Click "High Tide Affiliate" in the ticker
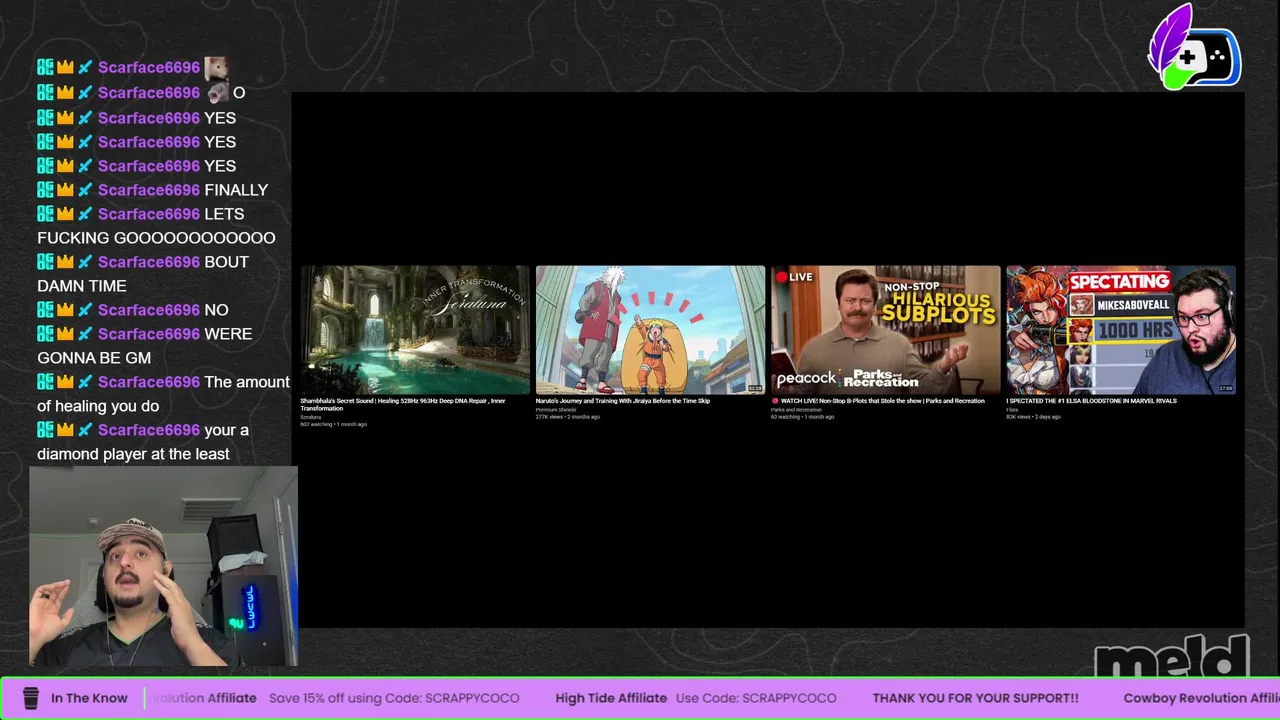This screenshot has height=720, width=1280. pyautogui.click(x=611, y=698)
